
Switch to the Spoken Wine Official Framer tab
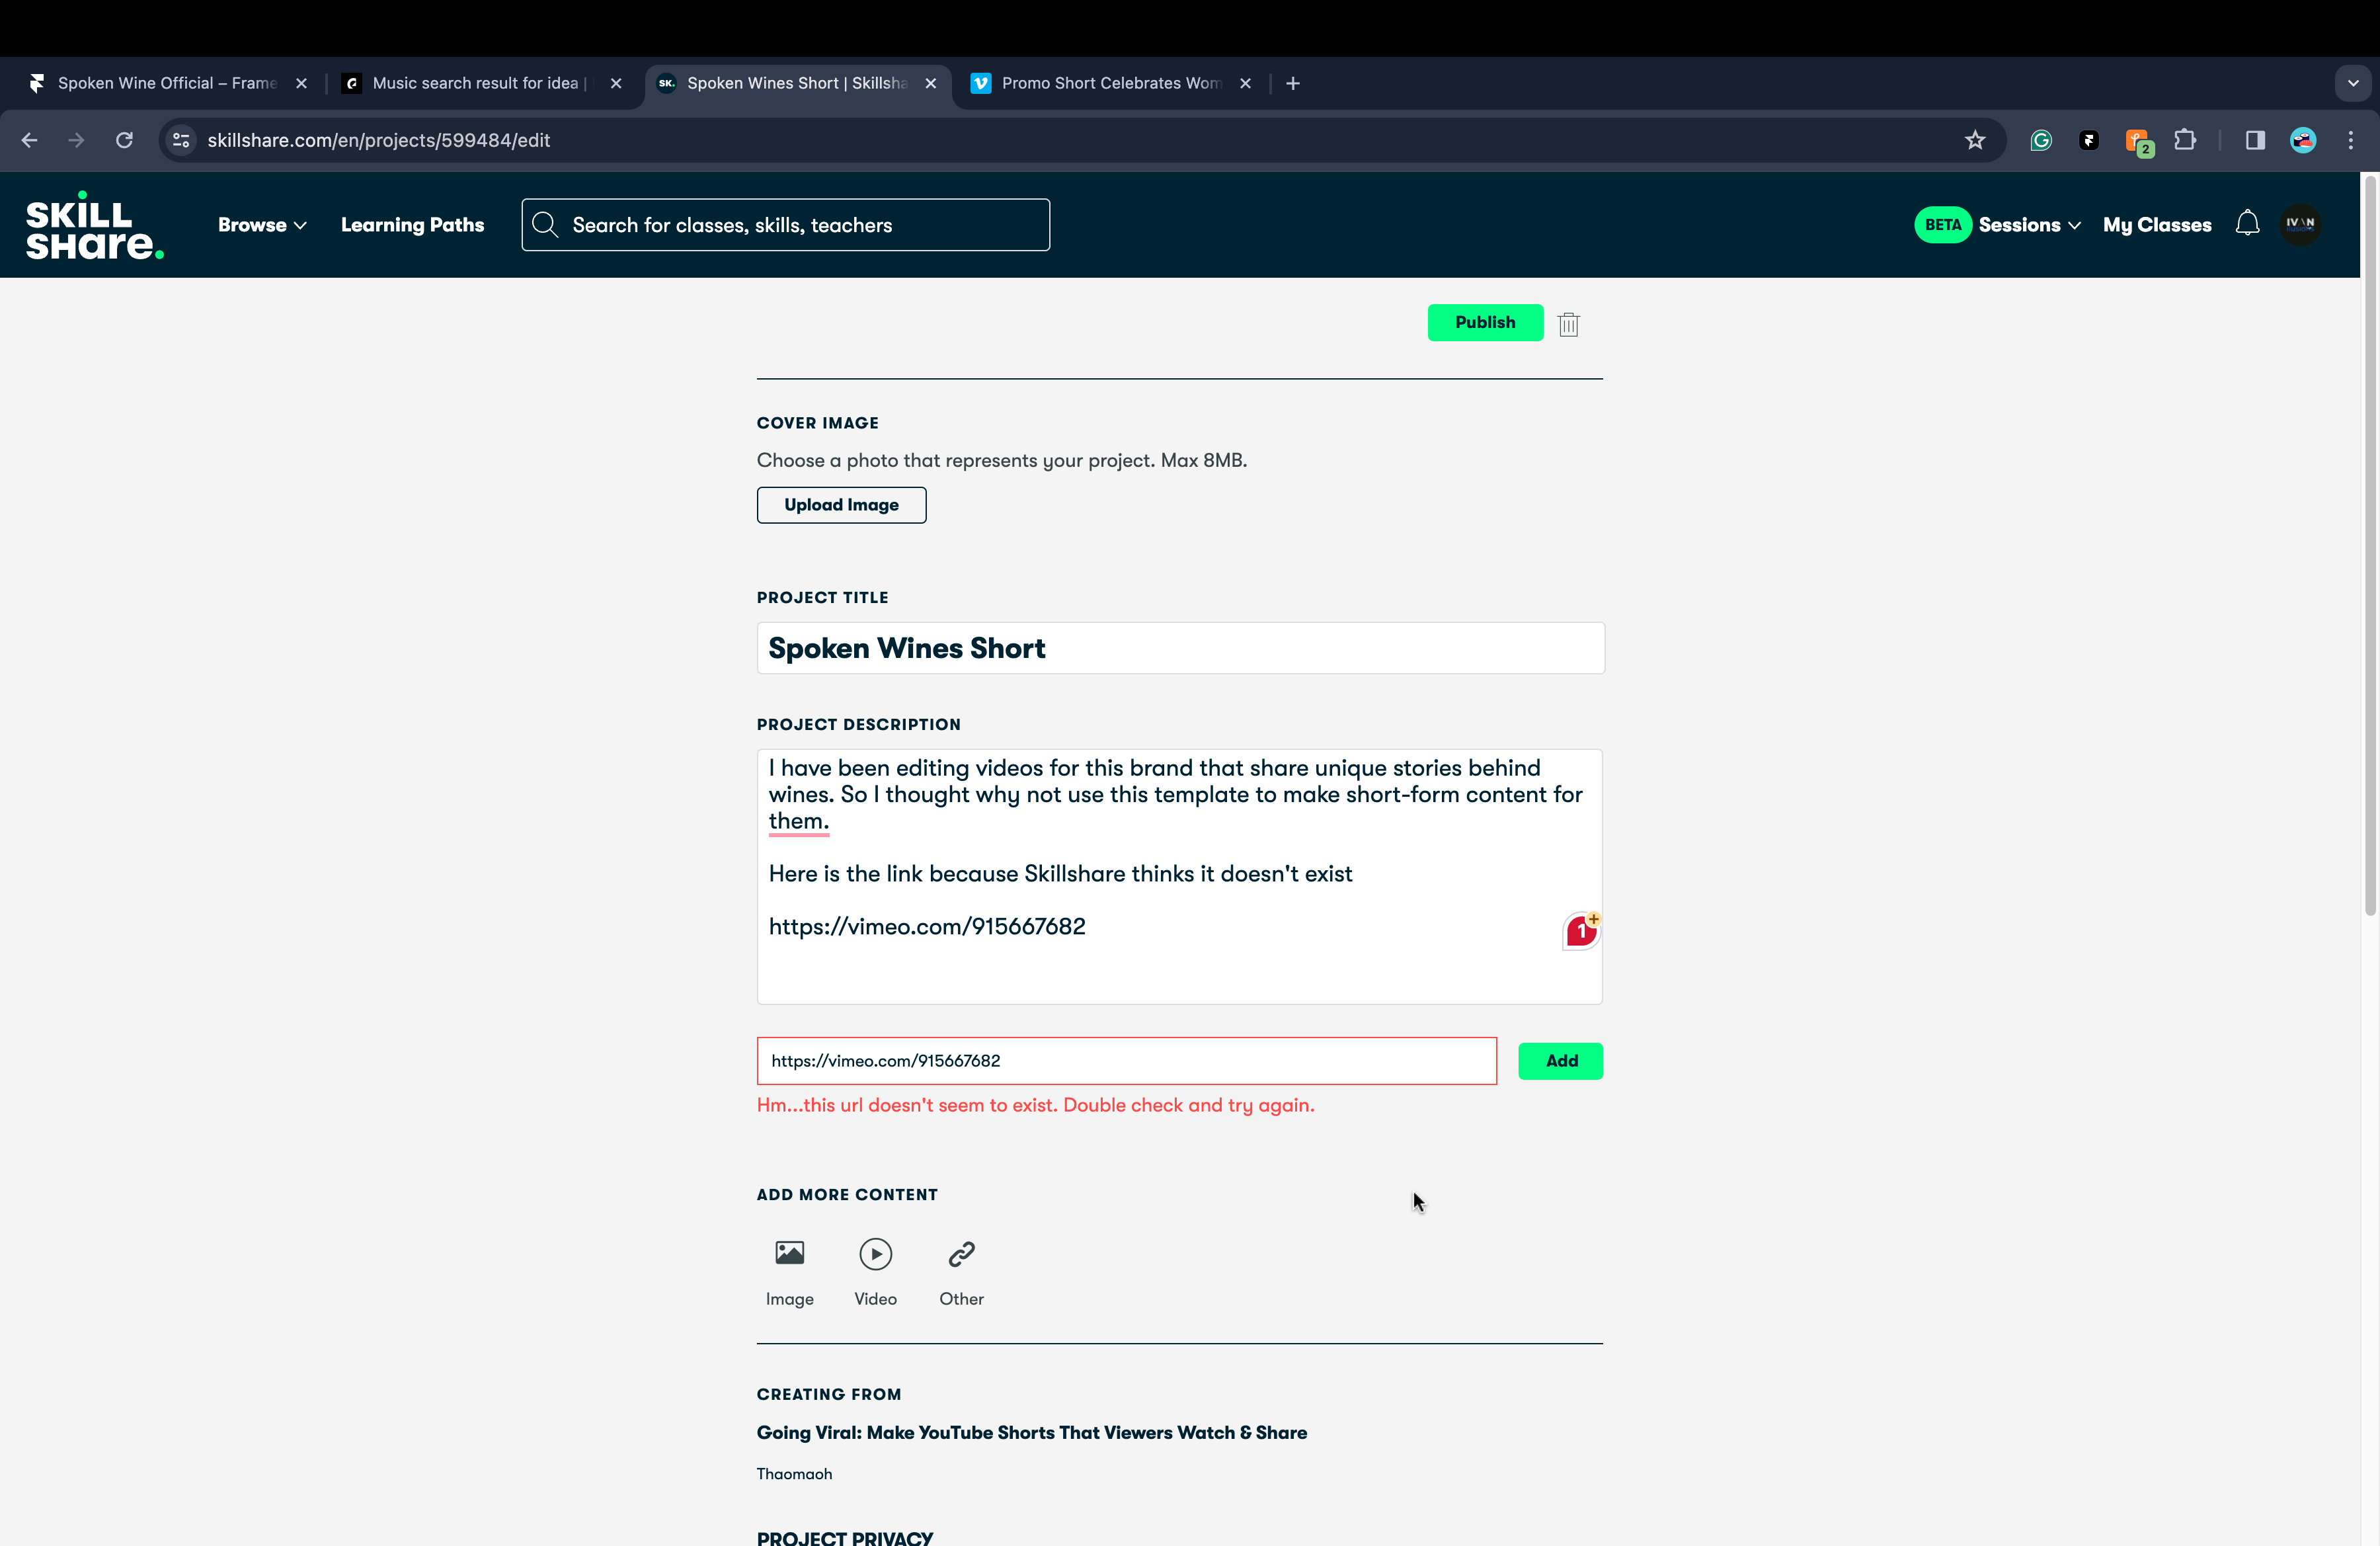coord(168,83)
